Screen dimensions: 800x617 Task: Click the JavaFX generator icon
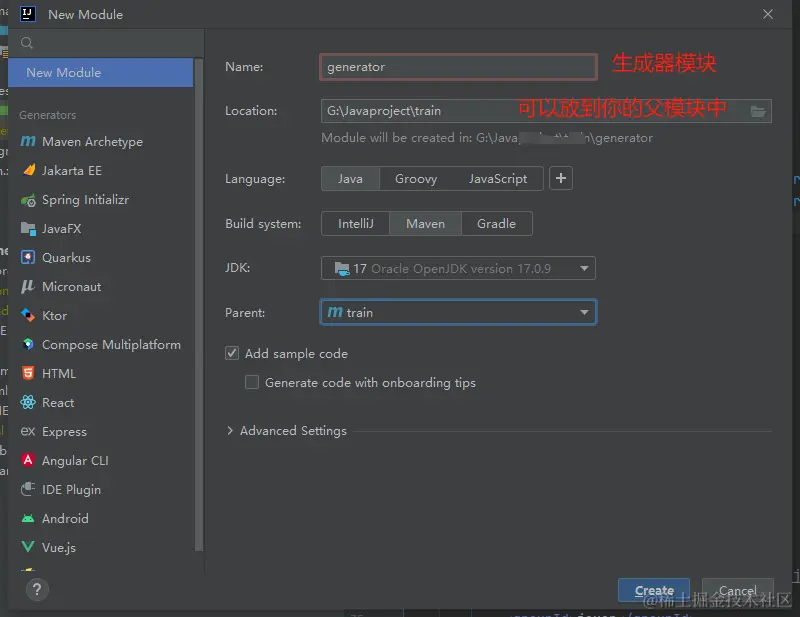click(28, 229)
